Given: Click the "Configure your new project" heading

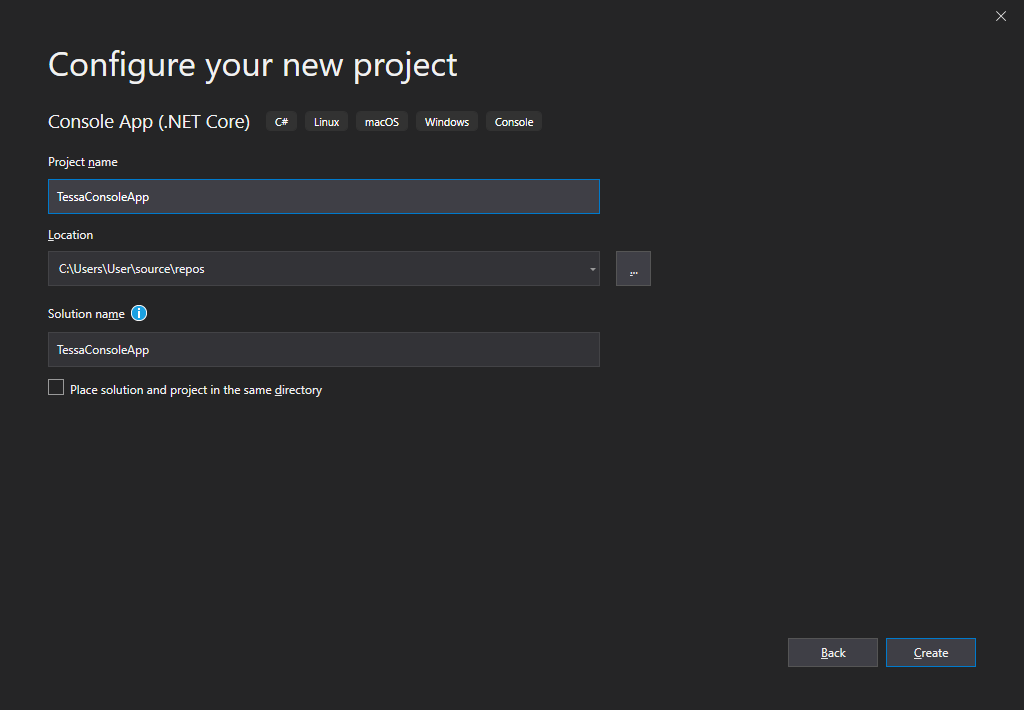Looking at the screenshot, I should click(252, 64).
